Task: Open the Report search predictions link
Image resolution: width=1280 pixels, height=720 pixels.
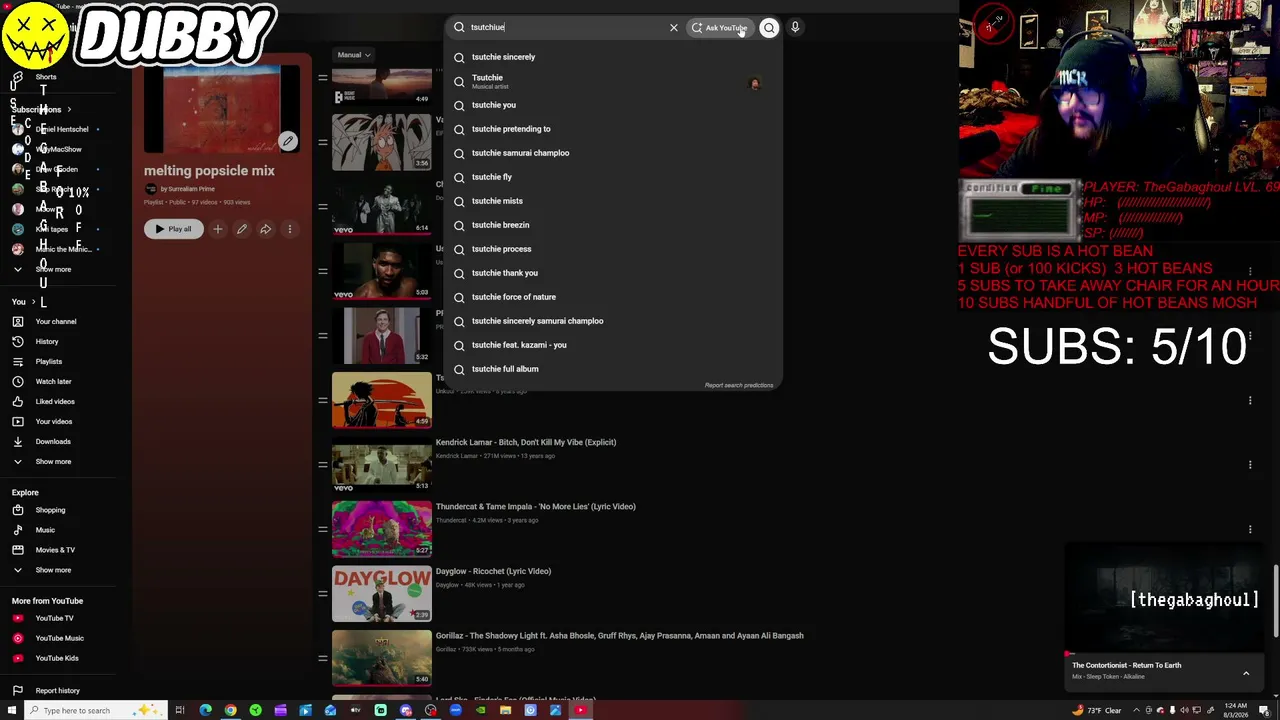Action: click(739, 385)
